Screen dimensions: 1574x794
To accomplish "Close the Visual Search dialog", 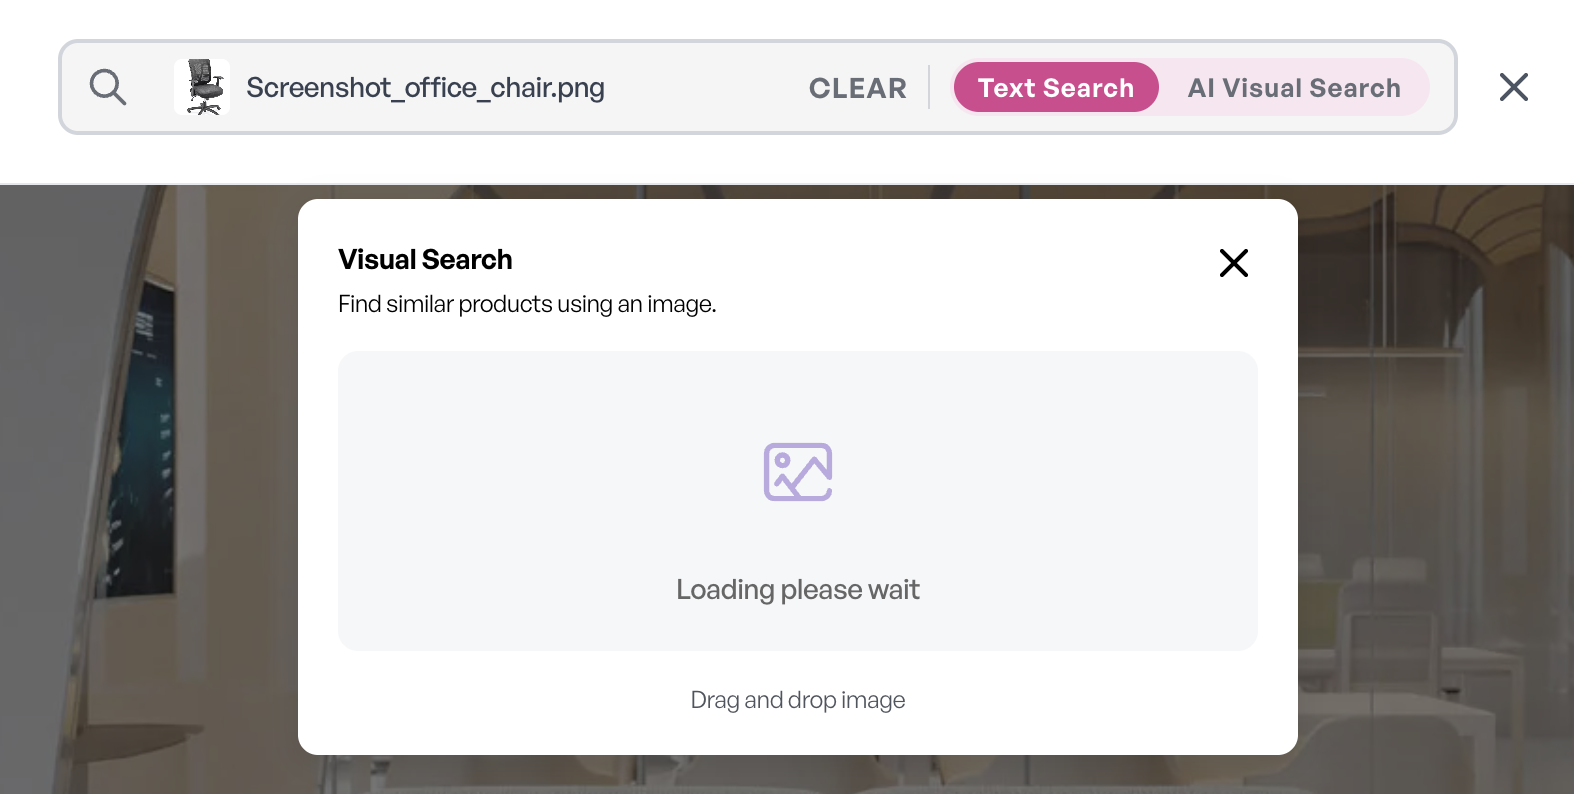I will point(1234,263).
